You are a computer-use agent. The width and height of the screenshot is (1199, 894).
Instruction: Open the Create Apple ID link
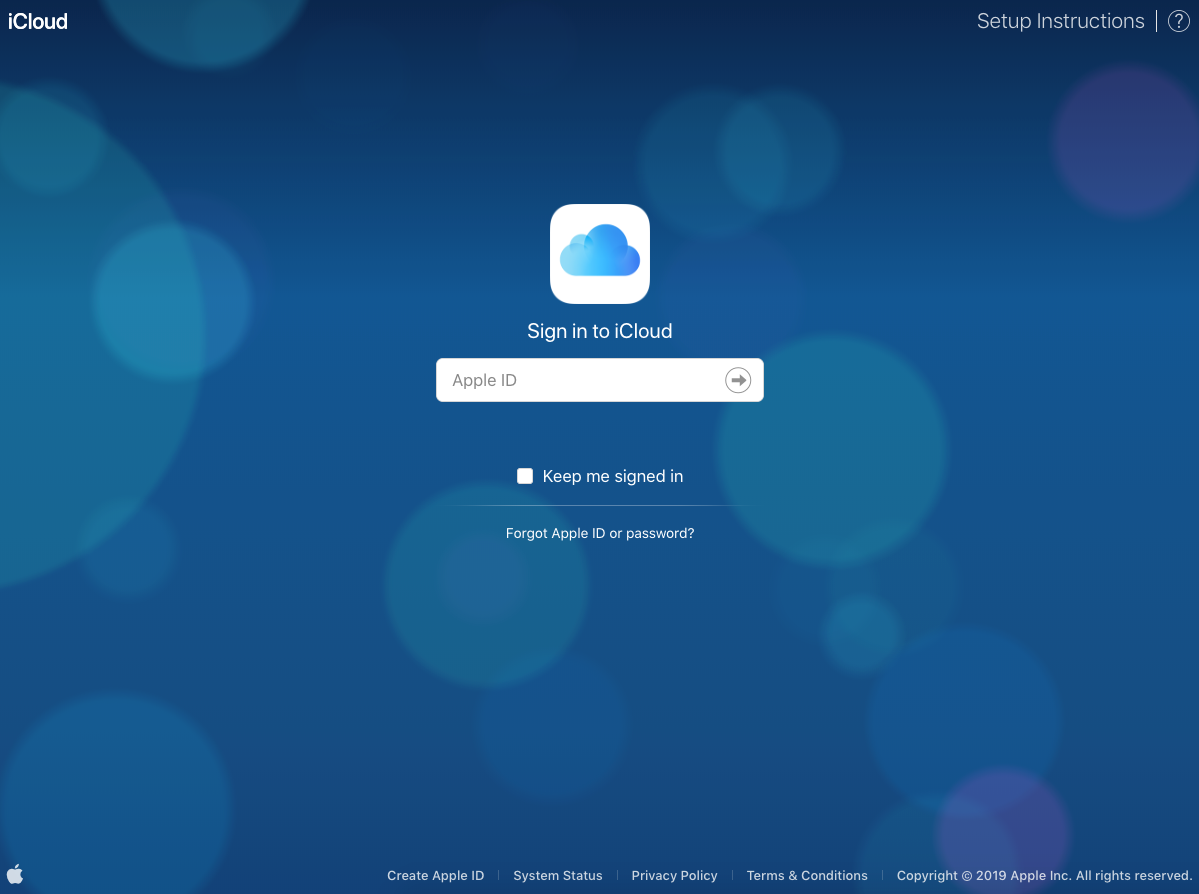(435, 876)
